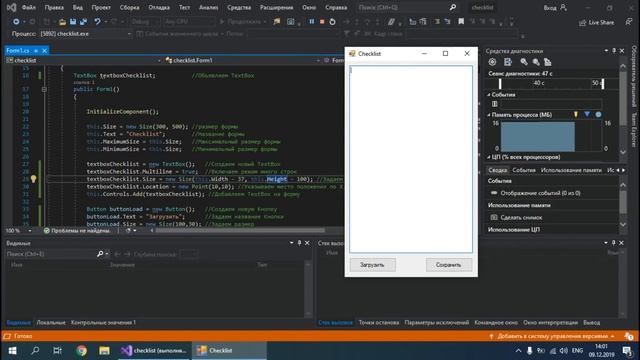Open the 100 % editor zoom dropdown
The width and height of the screenshot is (640, 360).
[x=29, y=231]
